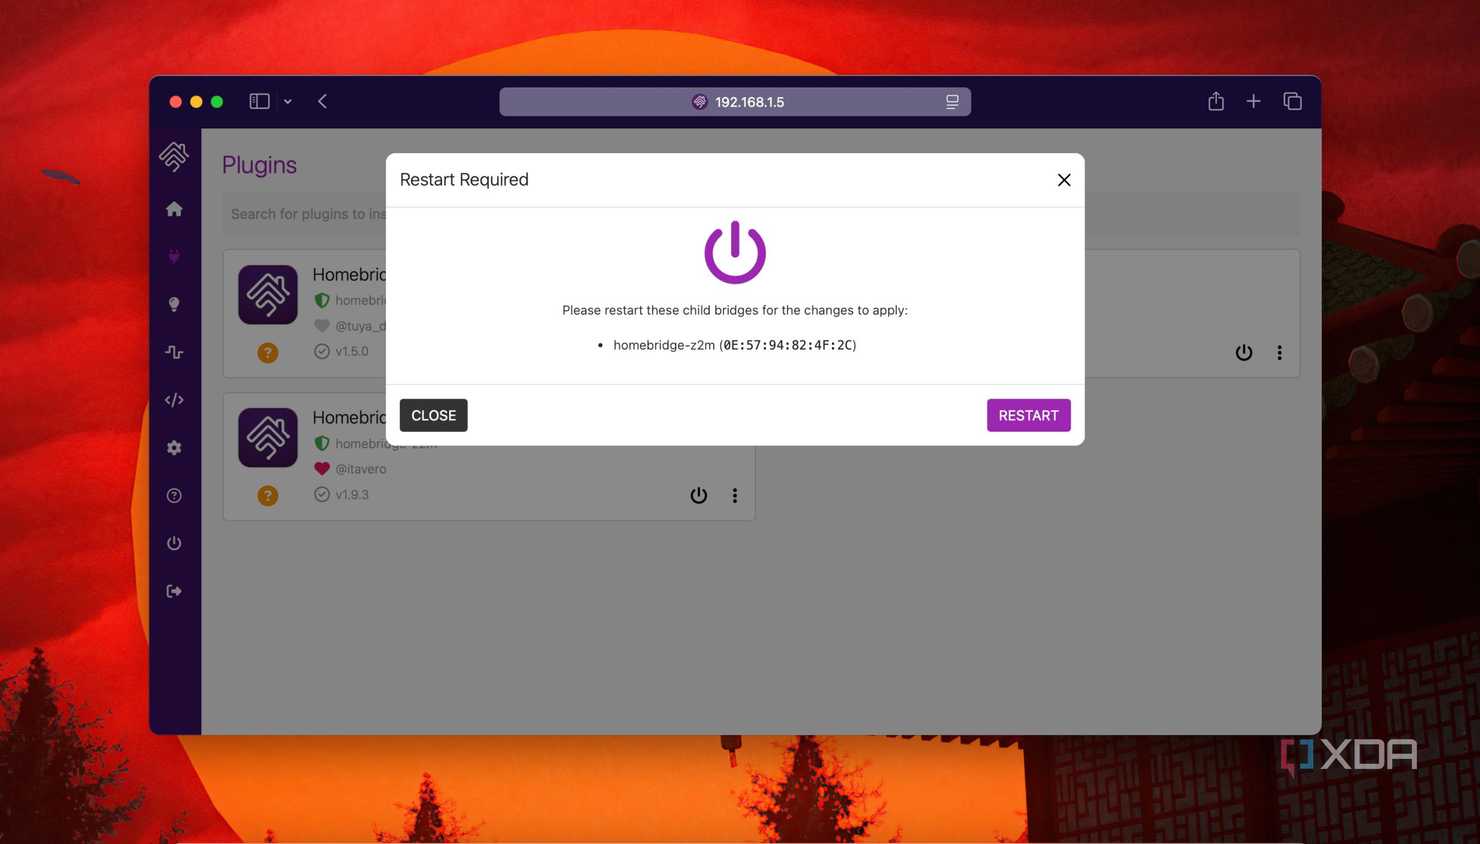Click the RESTART button in the dialog

[x=1028, y=415]
